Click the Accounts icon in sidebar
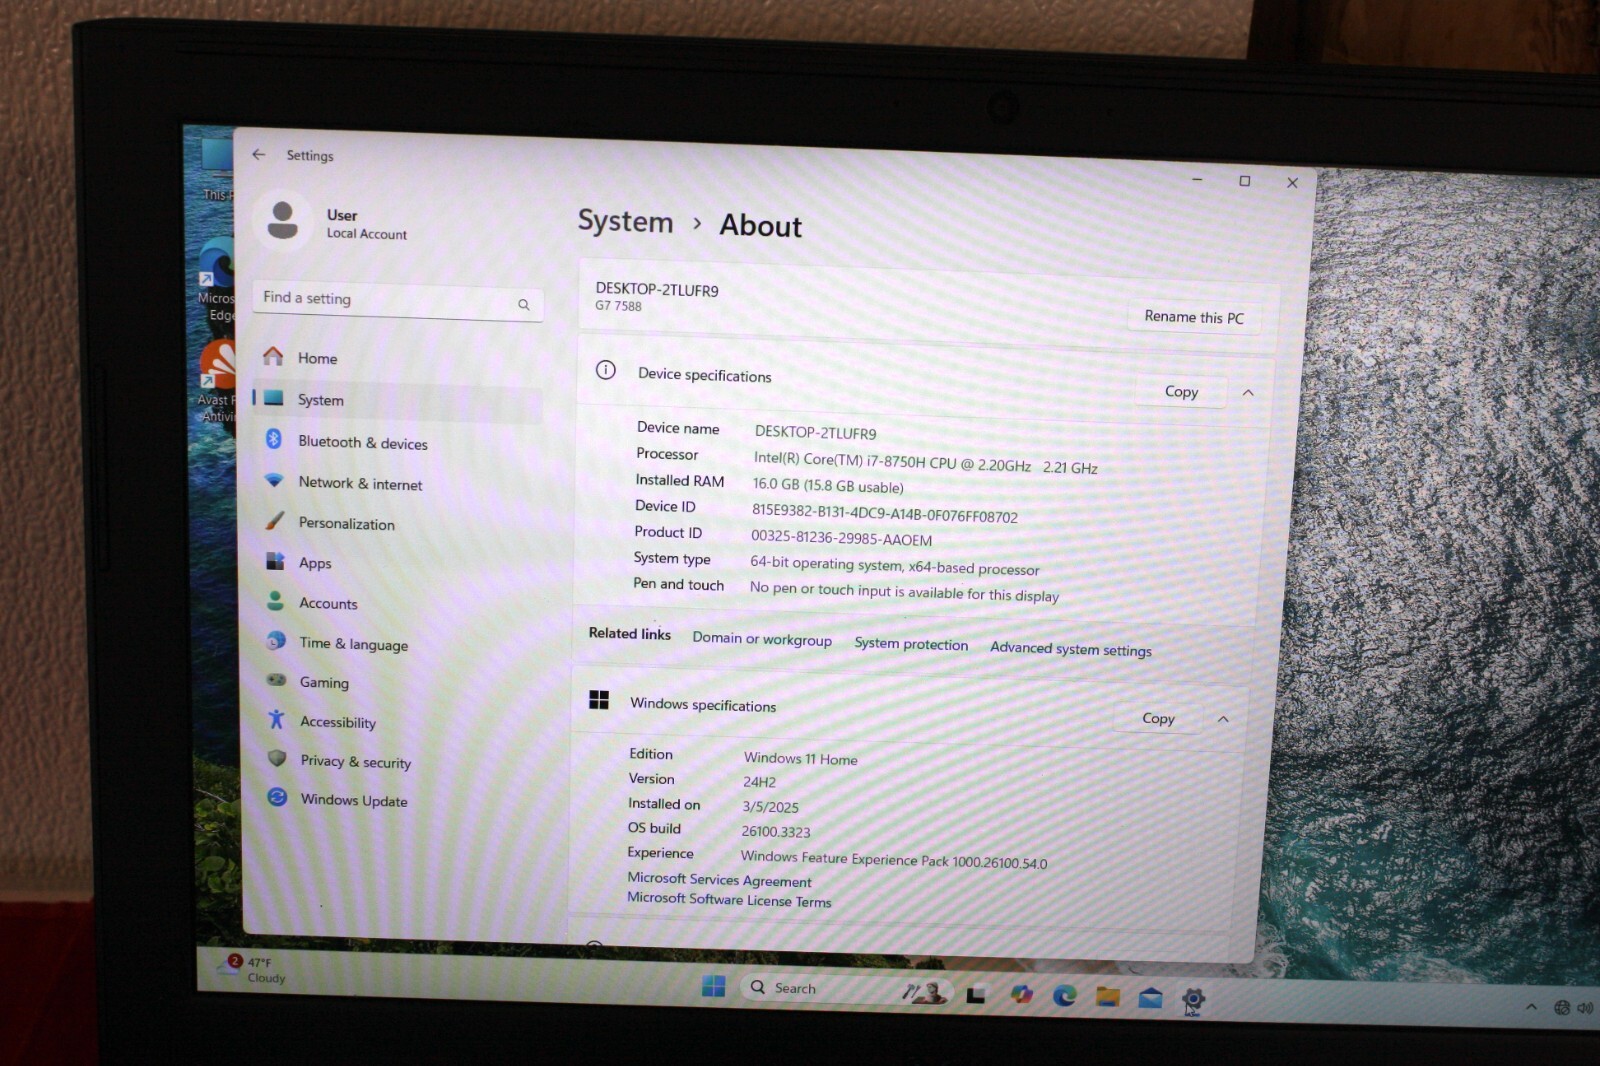The width and height of the screenshot is (1600, 1066). [275, 601]
